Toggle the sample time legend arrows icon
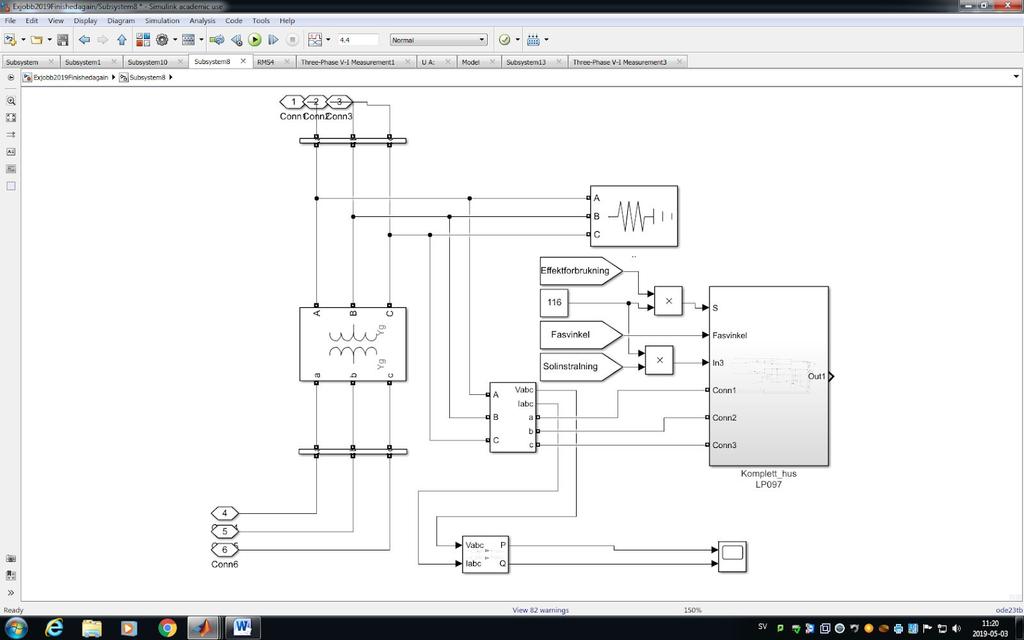This screenshot has height=640, width=1024. pos(10,135)
